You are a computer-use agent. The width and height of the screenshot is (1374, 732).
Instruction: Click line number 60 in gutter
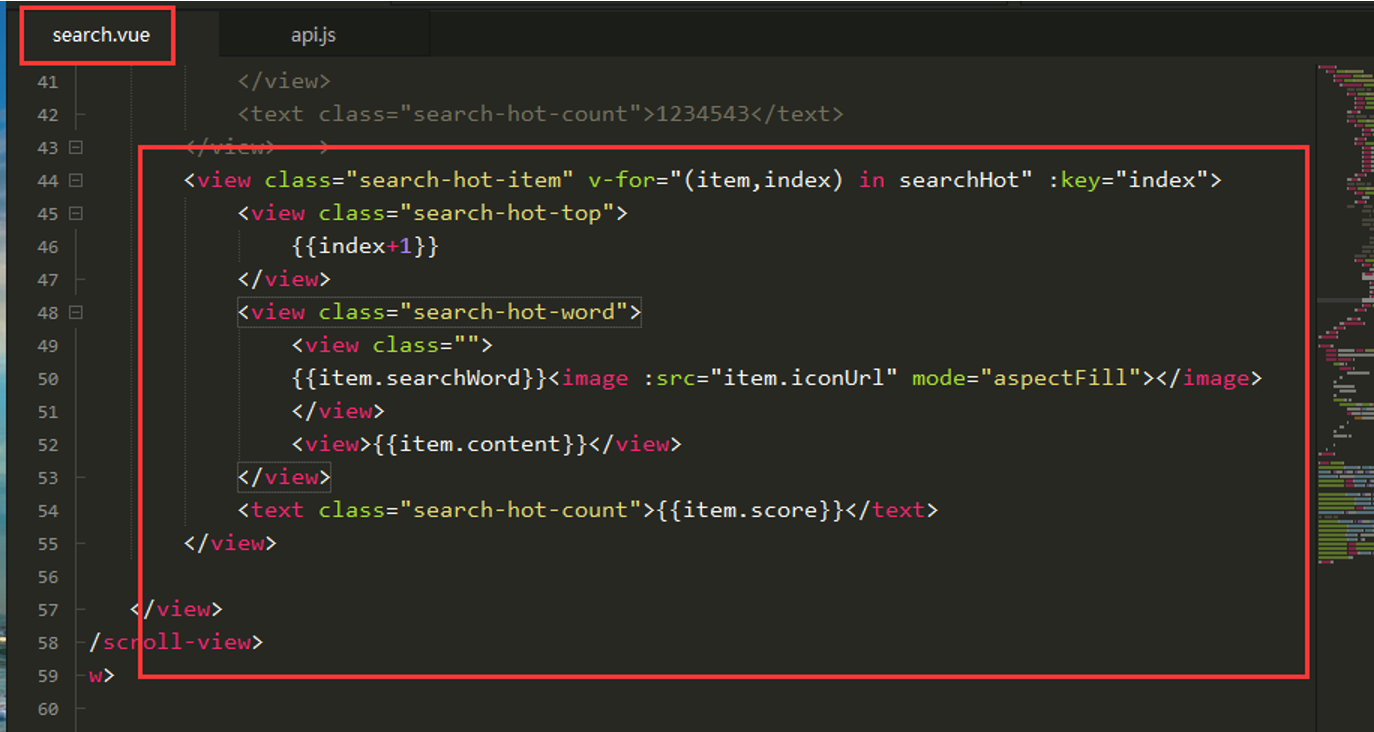click(47, 708)
